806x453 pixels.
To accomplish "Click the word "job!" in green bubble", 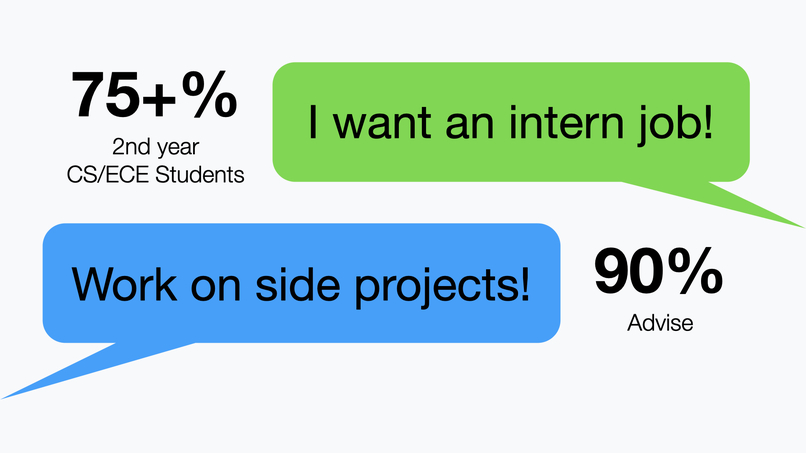I will coord(676,125).
